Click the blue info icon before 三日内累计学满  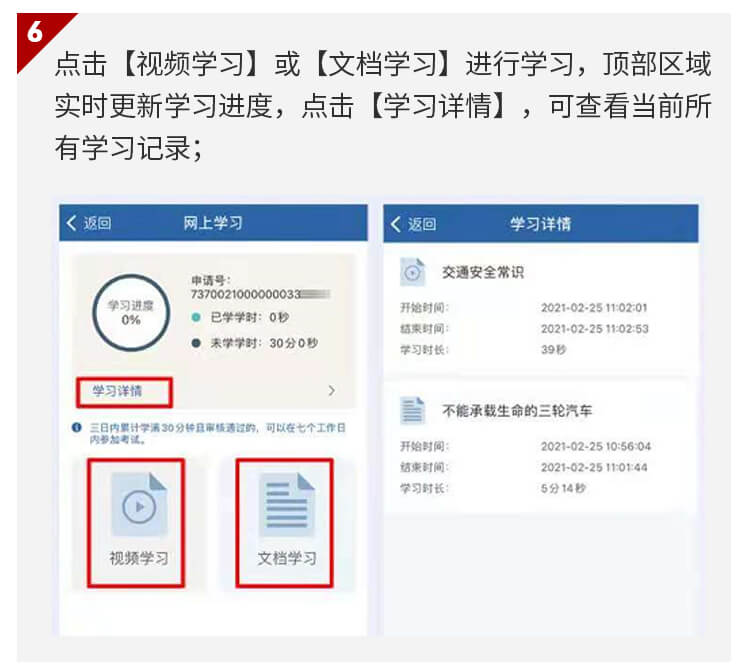click(x=77, y=427)
